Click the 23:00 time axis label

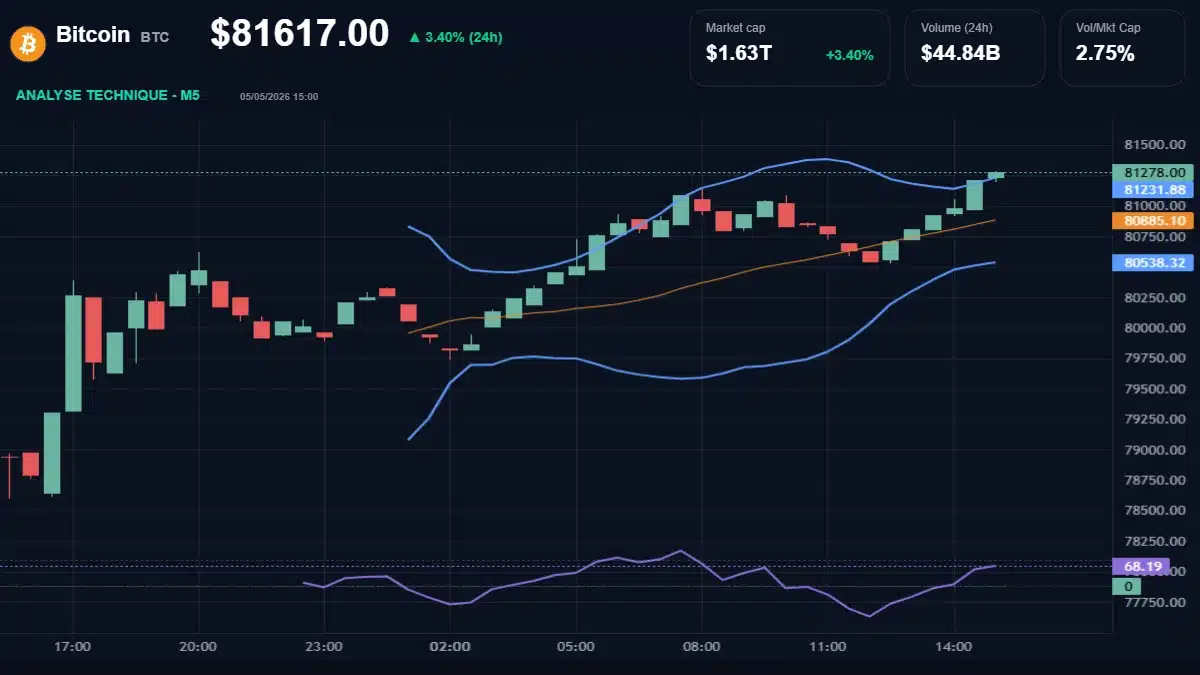coord(324,647)
